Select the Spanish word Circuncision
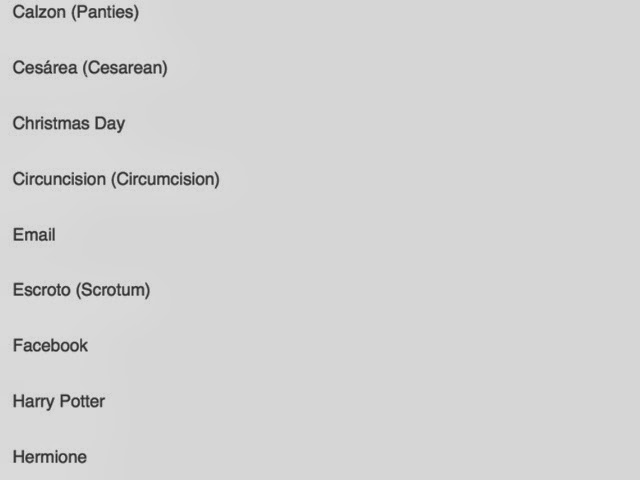This screenshot has height=480, width=640. 59,179
